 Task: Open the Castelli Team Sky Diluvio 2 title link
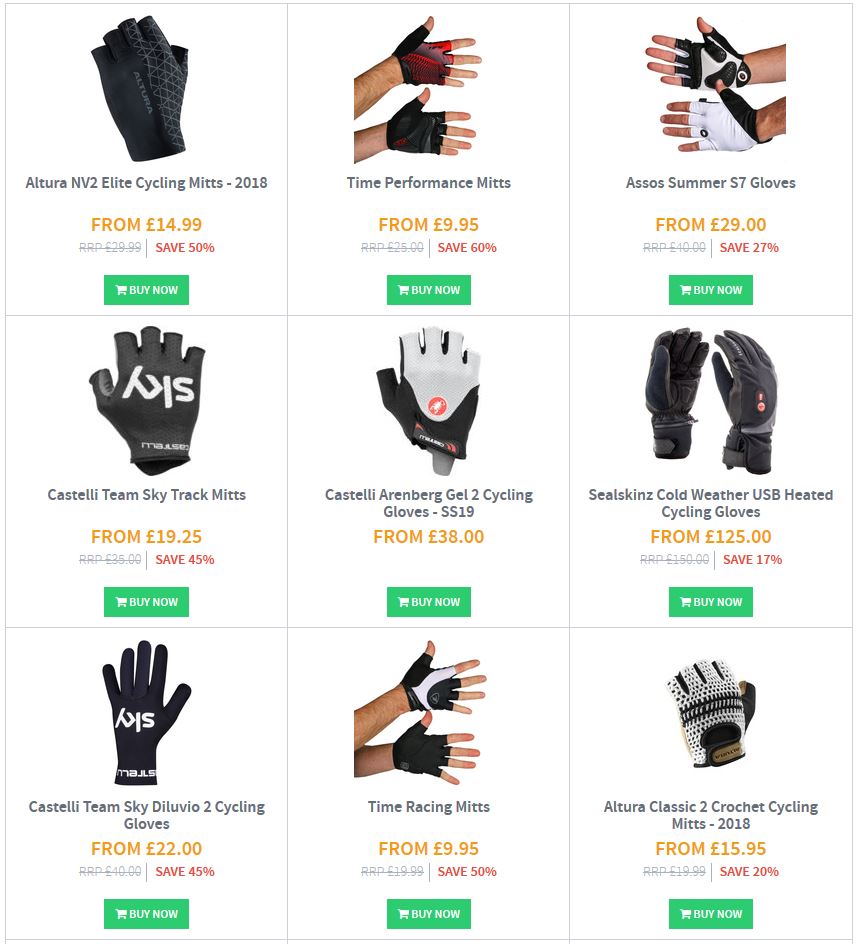[146, 815]
